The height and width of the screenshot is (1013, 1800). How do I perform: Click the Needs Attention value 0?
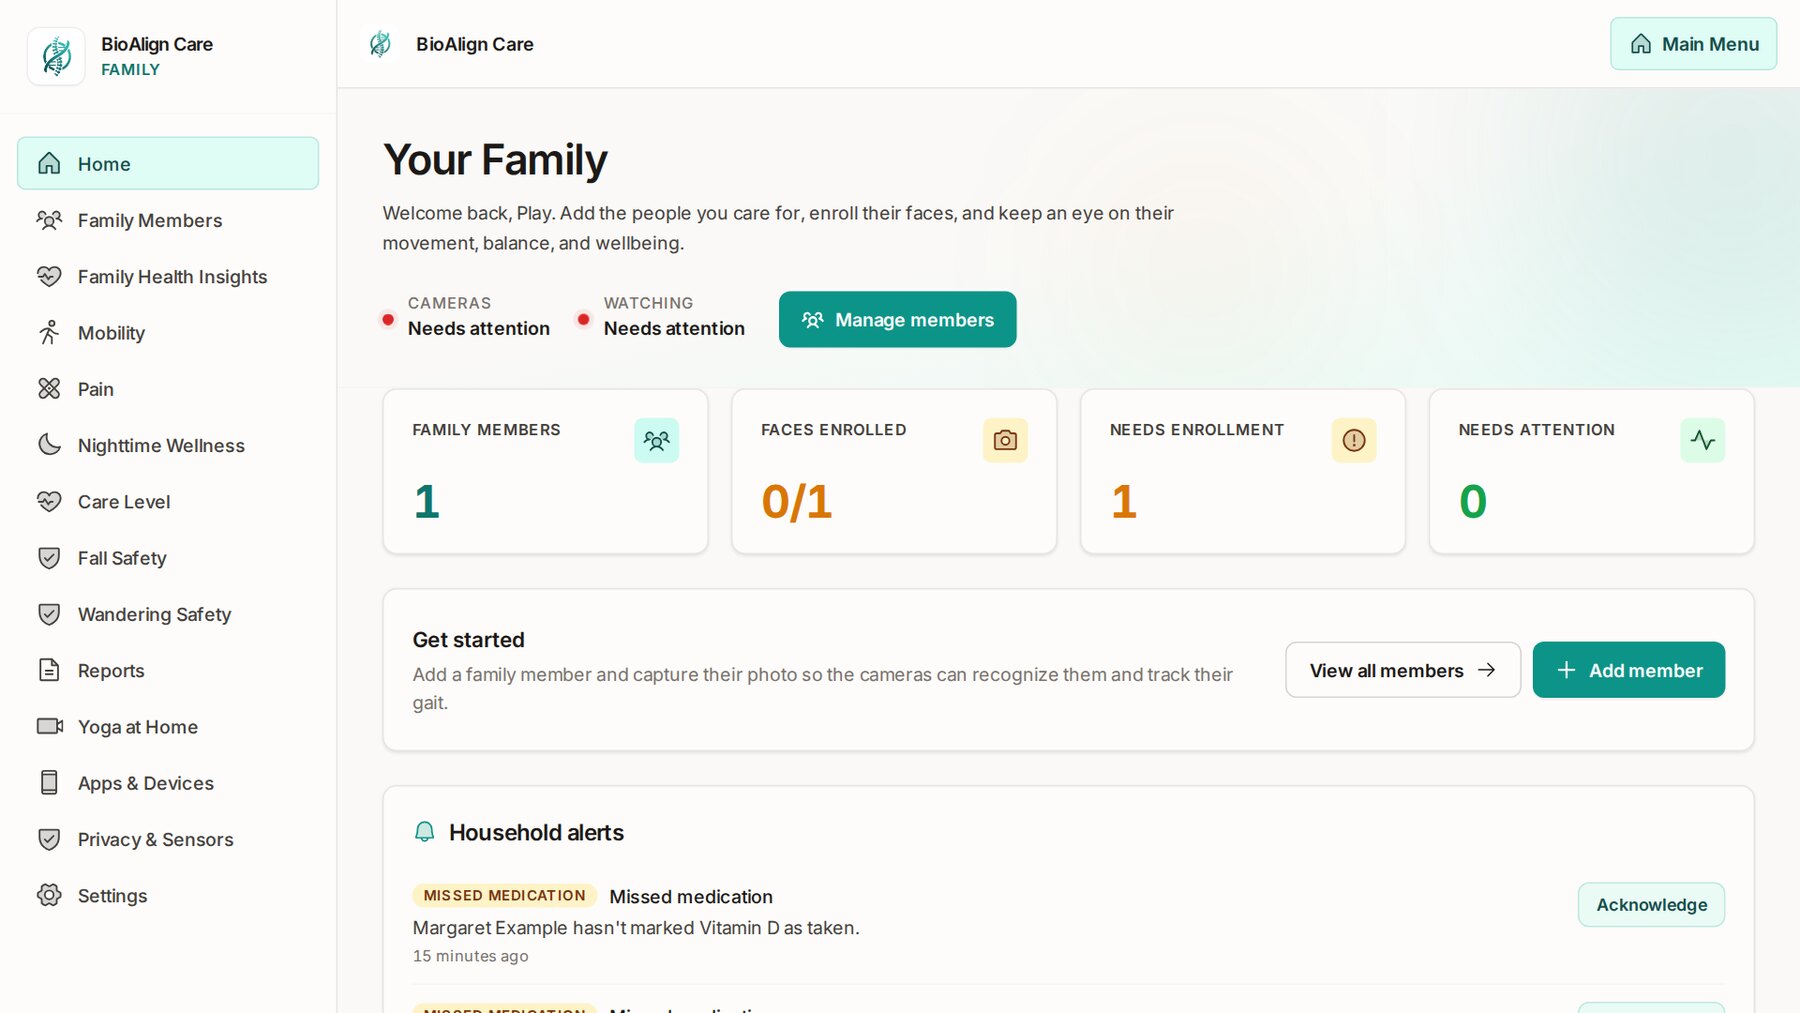click(1473, 501)
